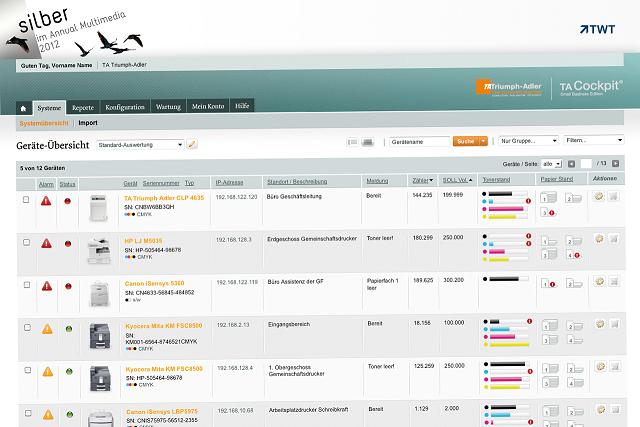
Task: Click red alarm triangle for Canon iSensys 5360
Action: (47, 286)
